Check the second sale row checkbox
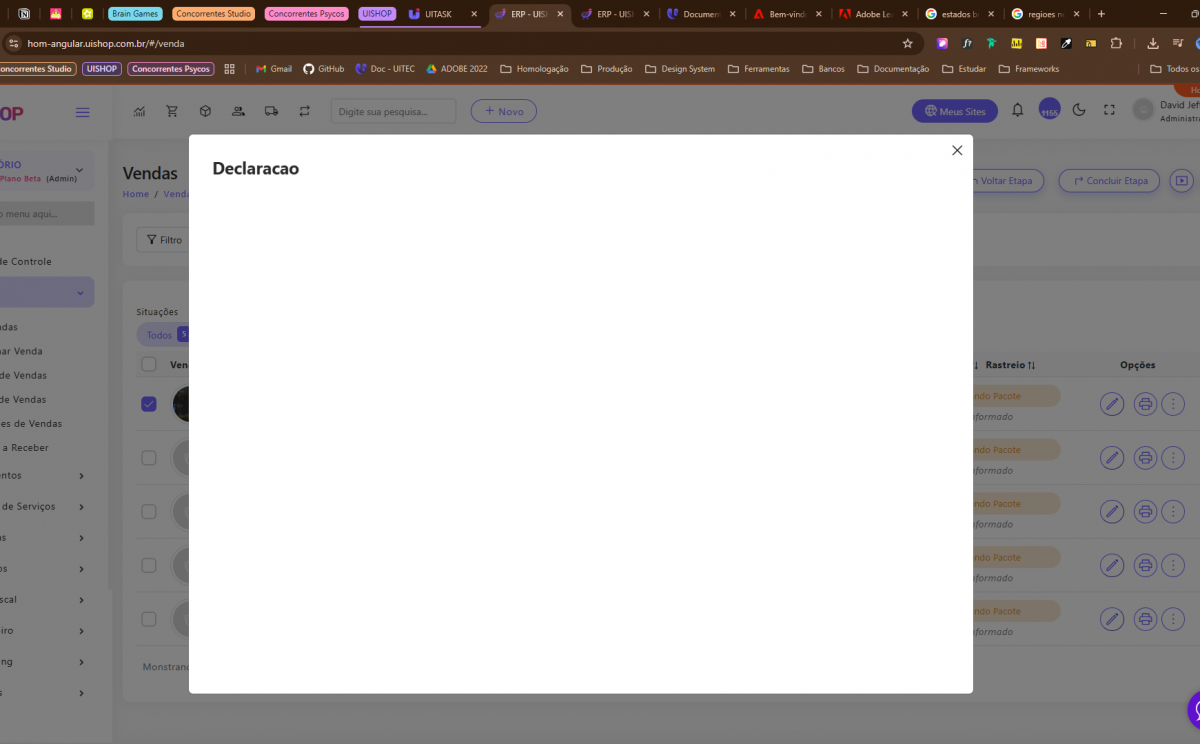Viewport: 1200px width, 744px height. tap(149, 458)
